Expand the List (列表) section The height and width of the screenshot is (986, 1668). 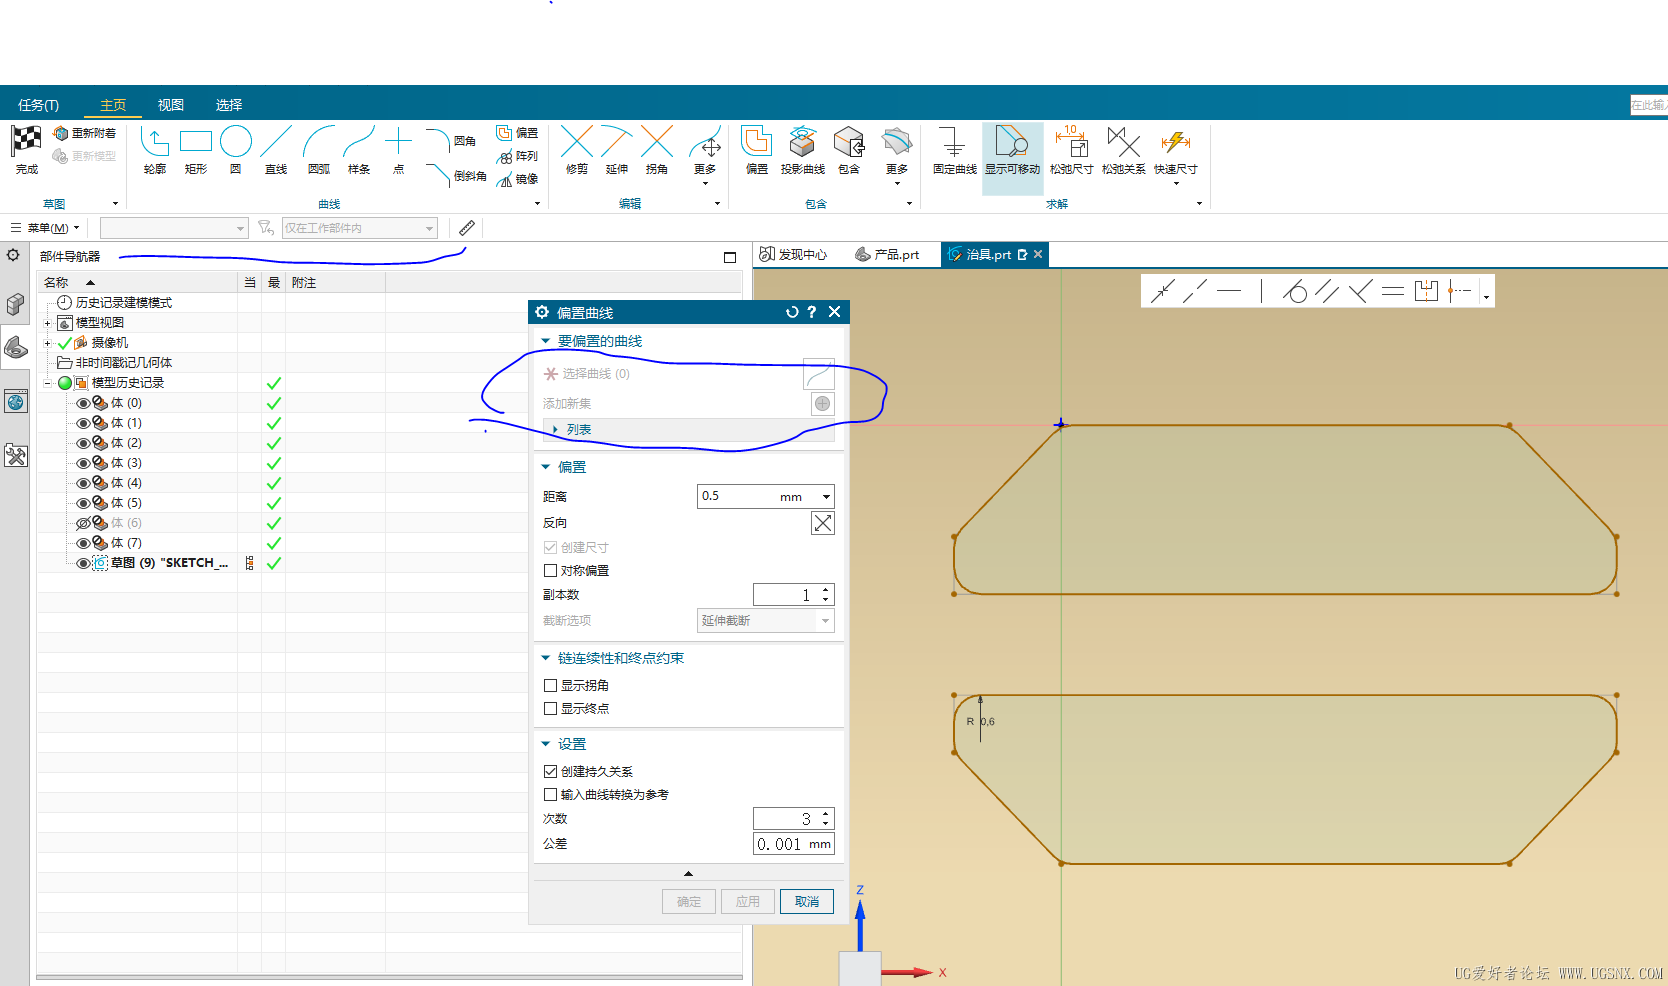coord(556,430)
